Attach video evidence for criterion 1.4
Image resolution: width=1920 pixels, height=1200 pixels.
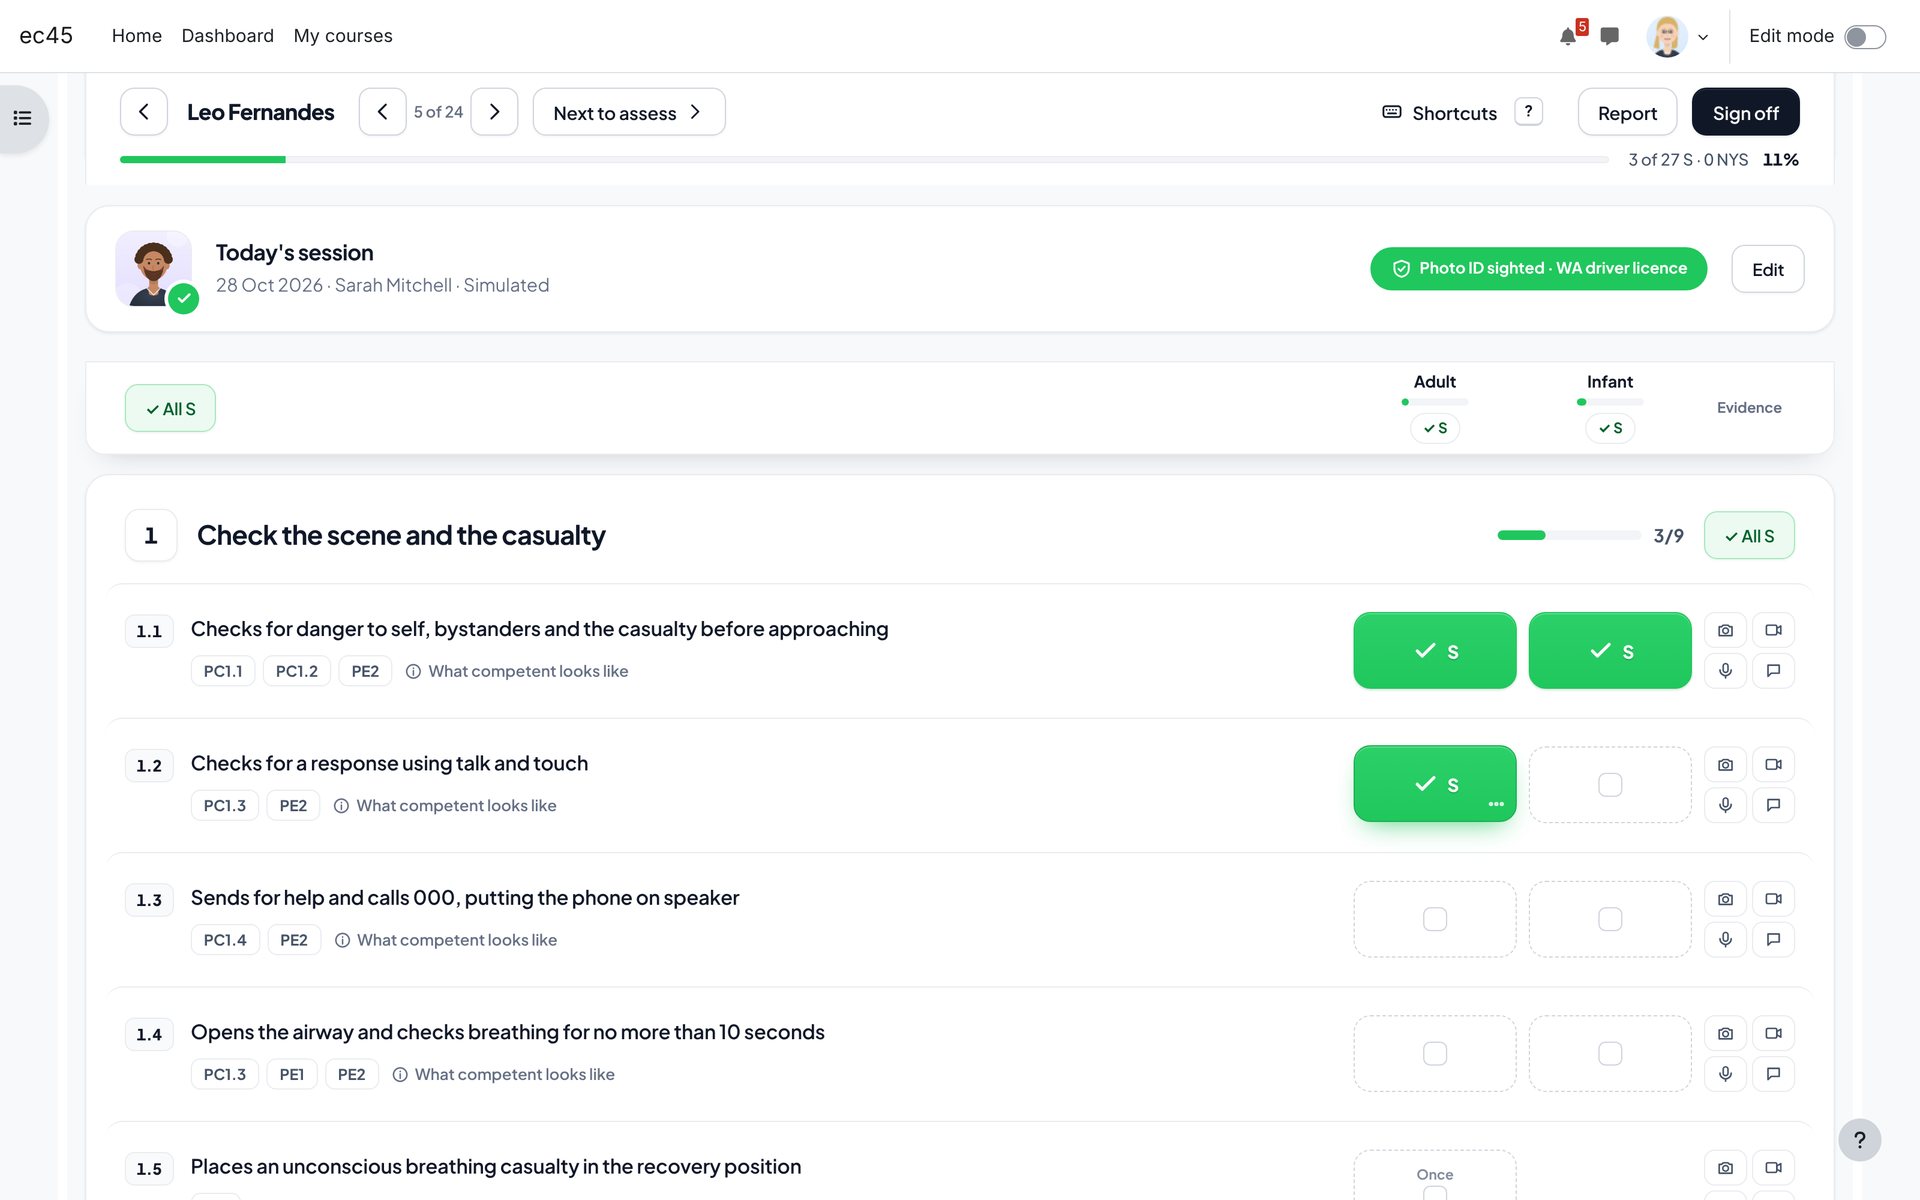pyautogui.click(x=1773, y=1034)
